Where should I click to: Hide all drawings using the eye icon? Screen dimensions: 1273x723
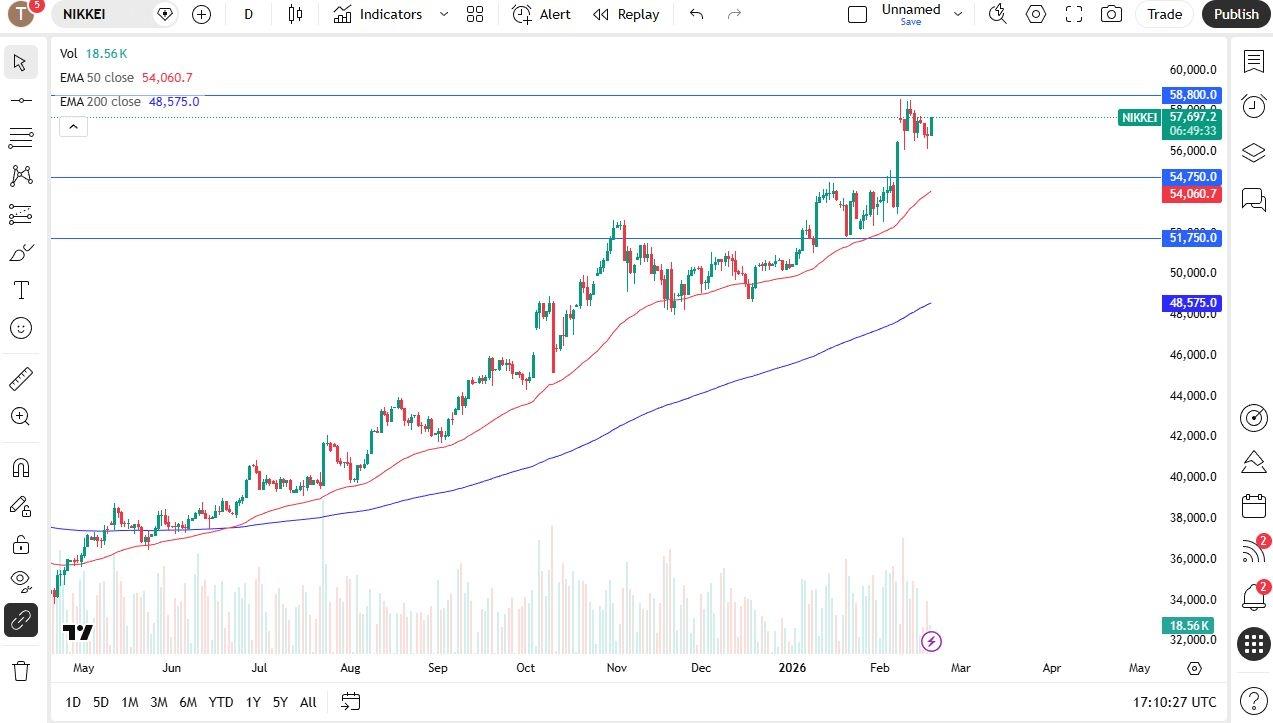click(21, 581)
